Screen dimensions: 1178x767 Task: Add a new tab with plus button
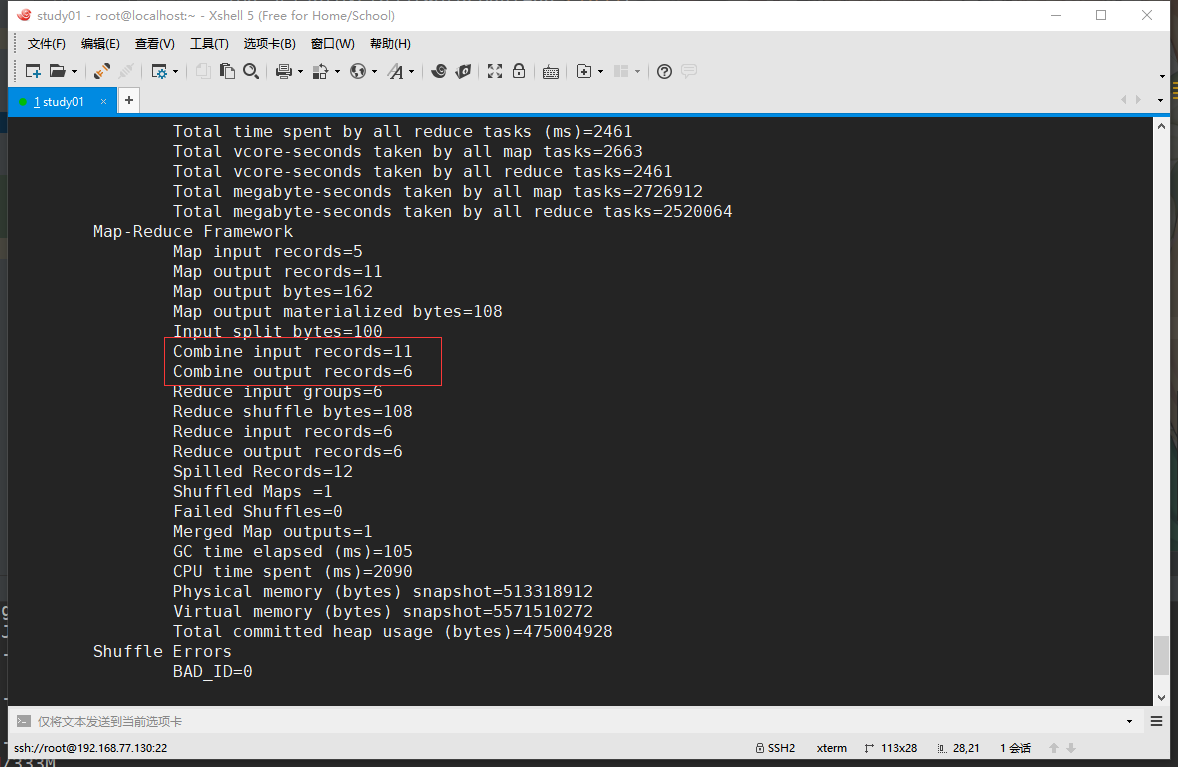tap(129, 100)
